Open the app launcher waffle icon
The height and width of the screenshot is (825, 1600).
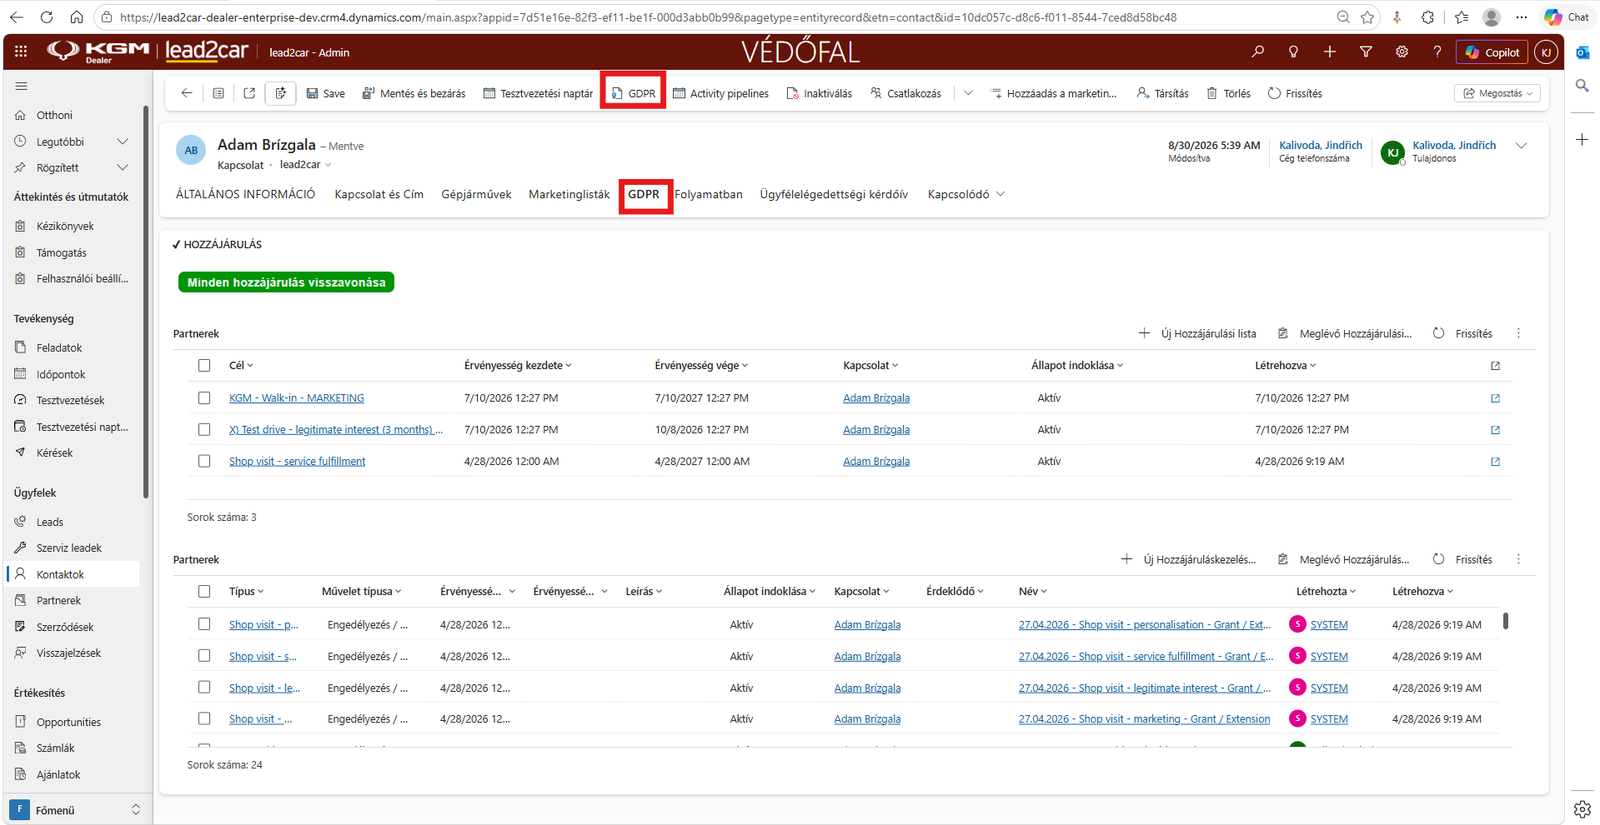click(x=21, y=52)
